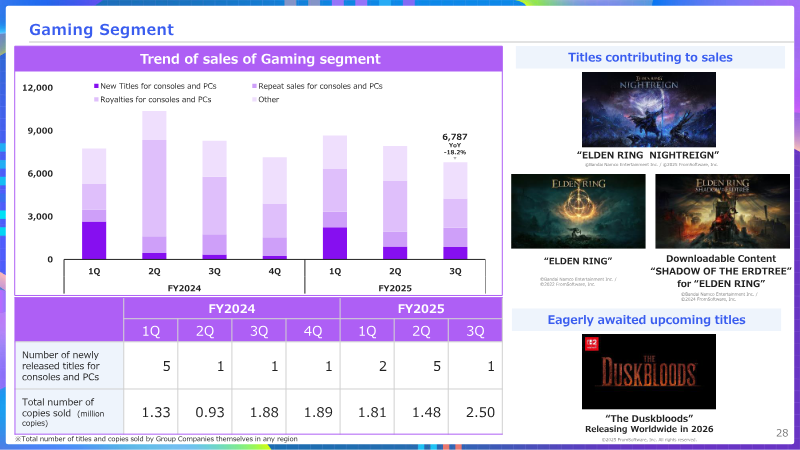Click the "YoY -18.2%" annotation
The width and height of the screenshot is (800, 450).
(x=455, y=148)
